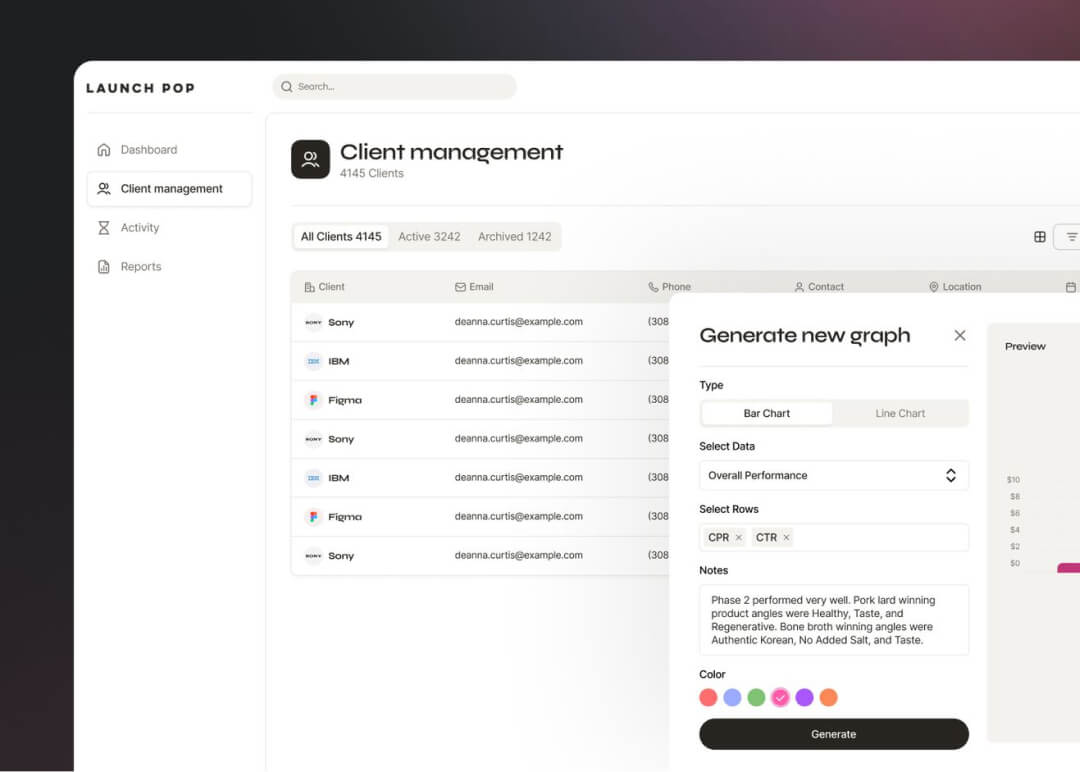This screenshot has height=772, width=1080.
Task: Select Client management in the sidebar
Action: 169,189
